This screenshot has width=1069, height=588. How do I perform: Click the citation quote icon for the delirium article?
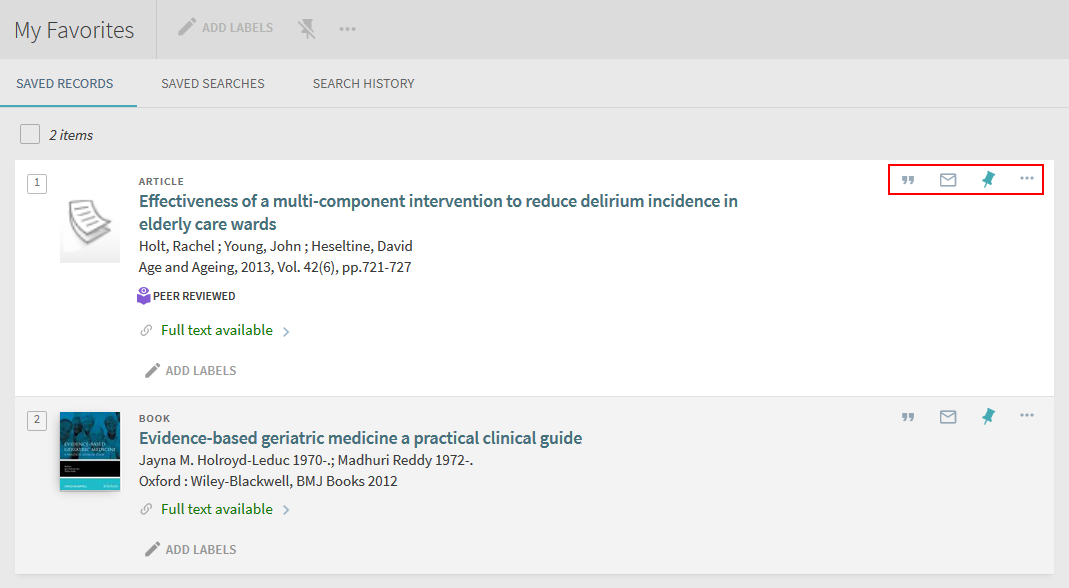click(x=908, y=180)
